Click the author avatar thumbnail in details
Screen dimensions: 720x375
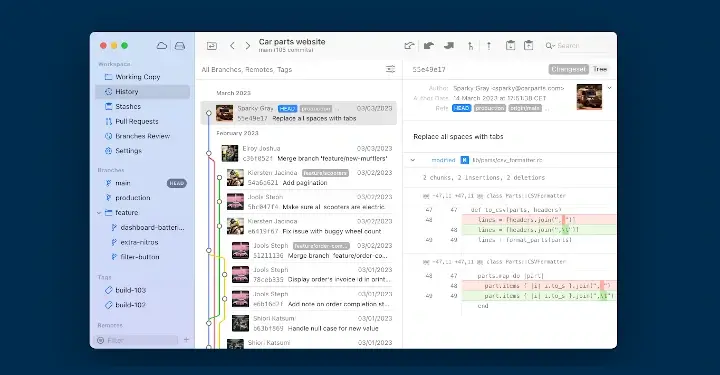pyautogui.click(x=589, y=97)
